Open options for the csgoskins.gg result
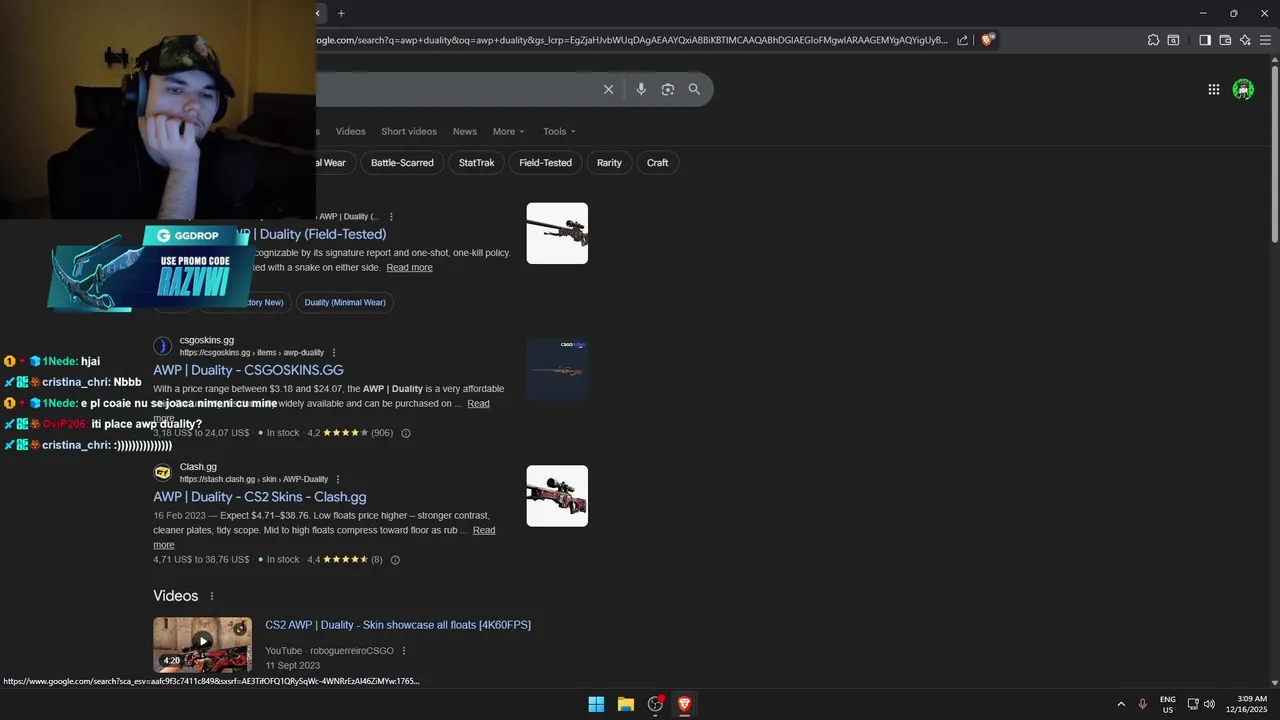Viewport: 1280px width, 720px height. (334, 353)
